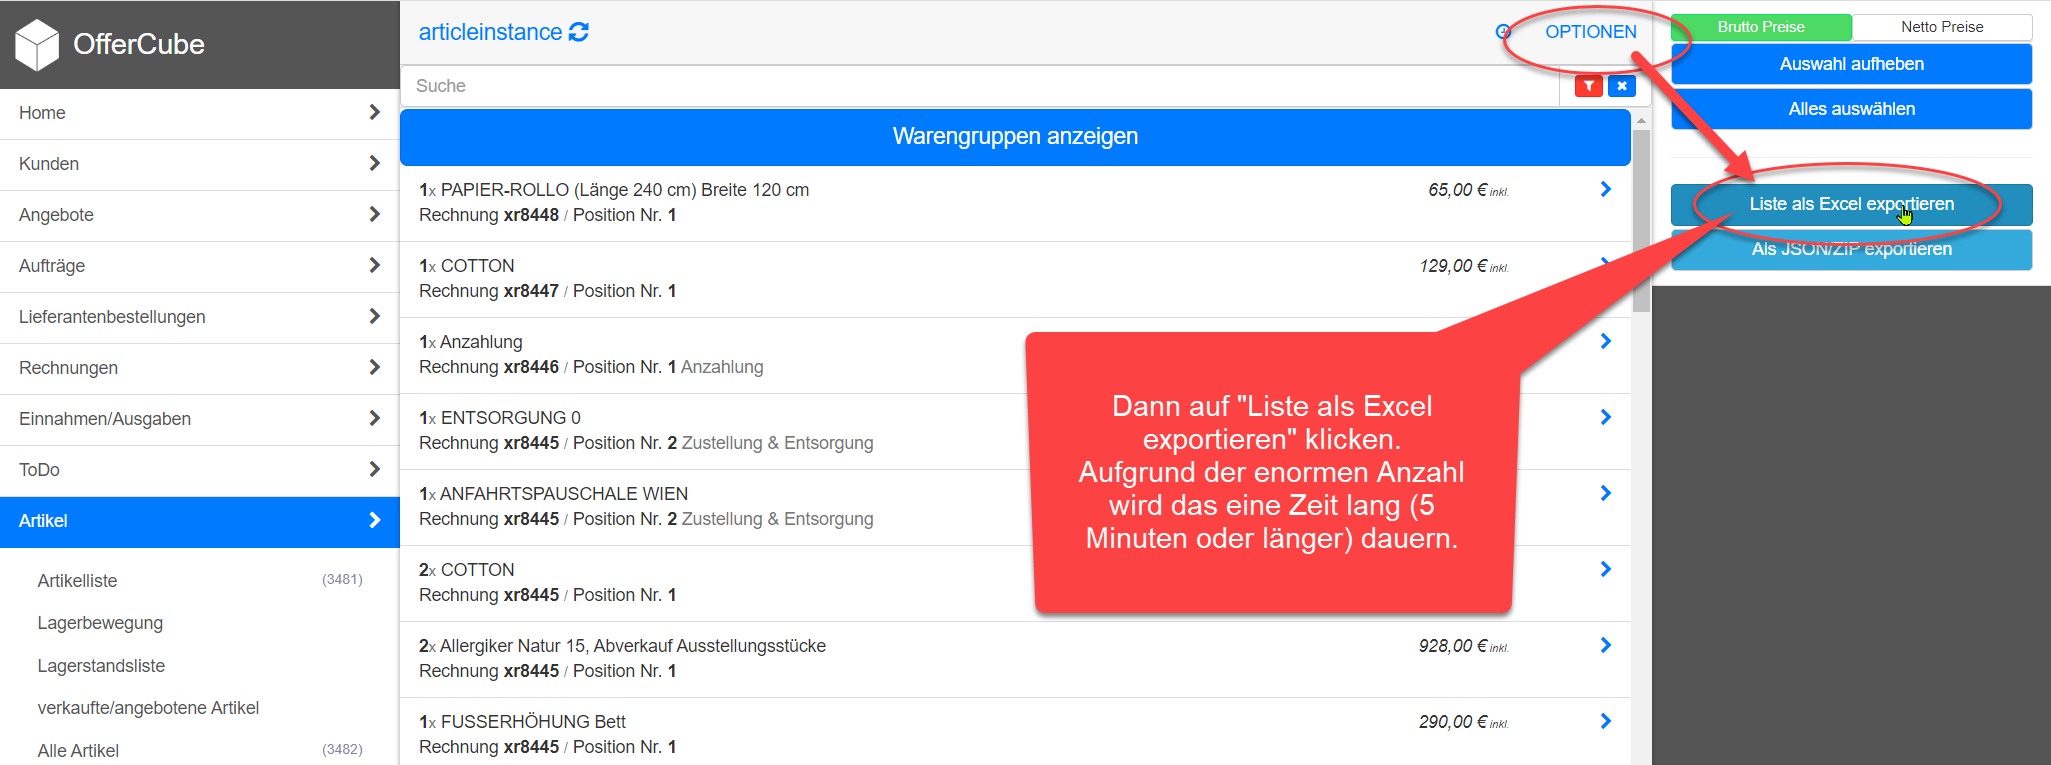Open FUSSERHÖHUNG Bett row arrow
The width and height of the screenshot is (2051, 765).
click(x=1606, y=721)
